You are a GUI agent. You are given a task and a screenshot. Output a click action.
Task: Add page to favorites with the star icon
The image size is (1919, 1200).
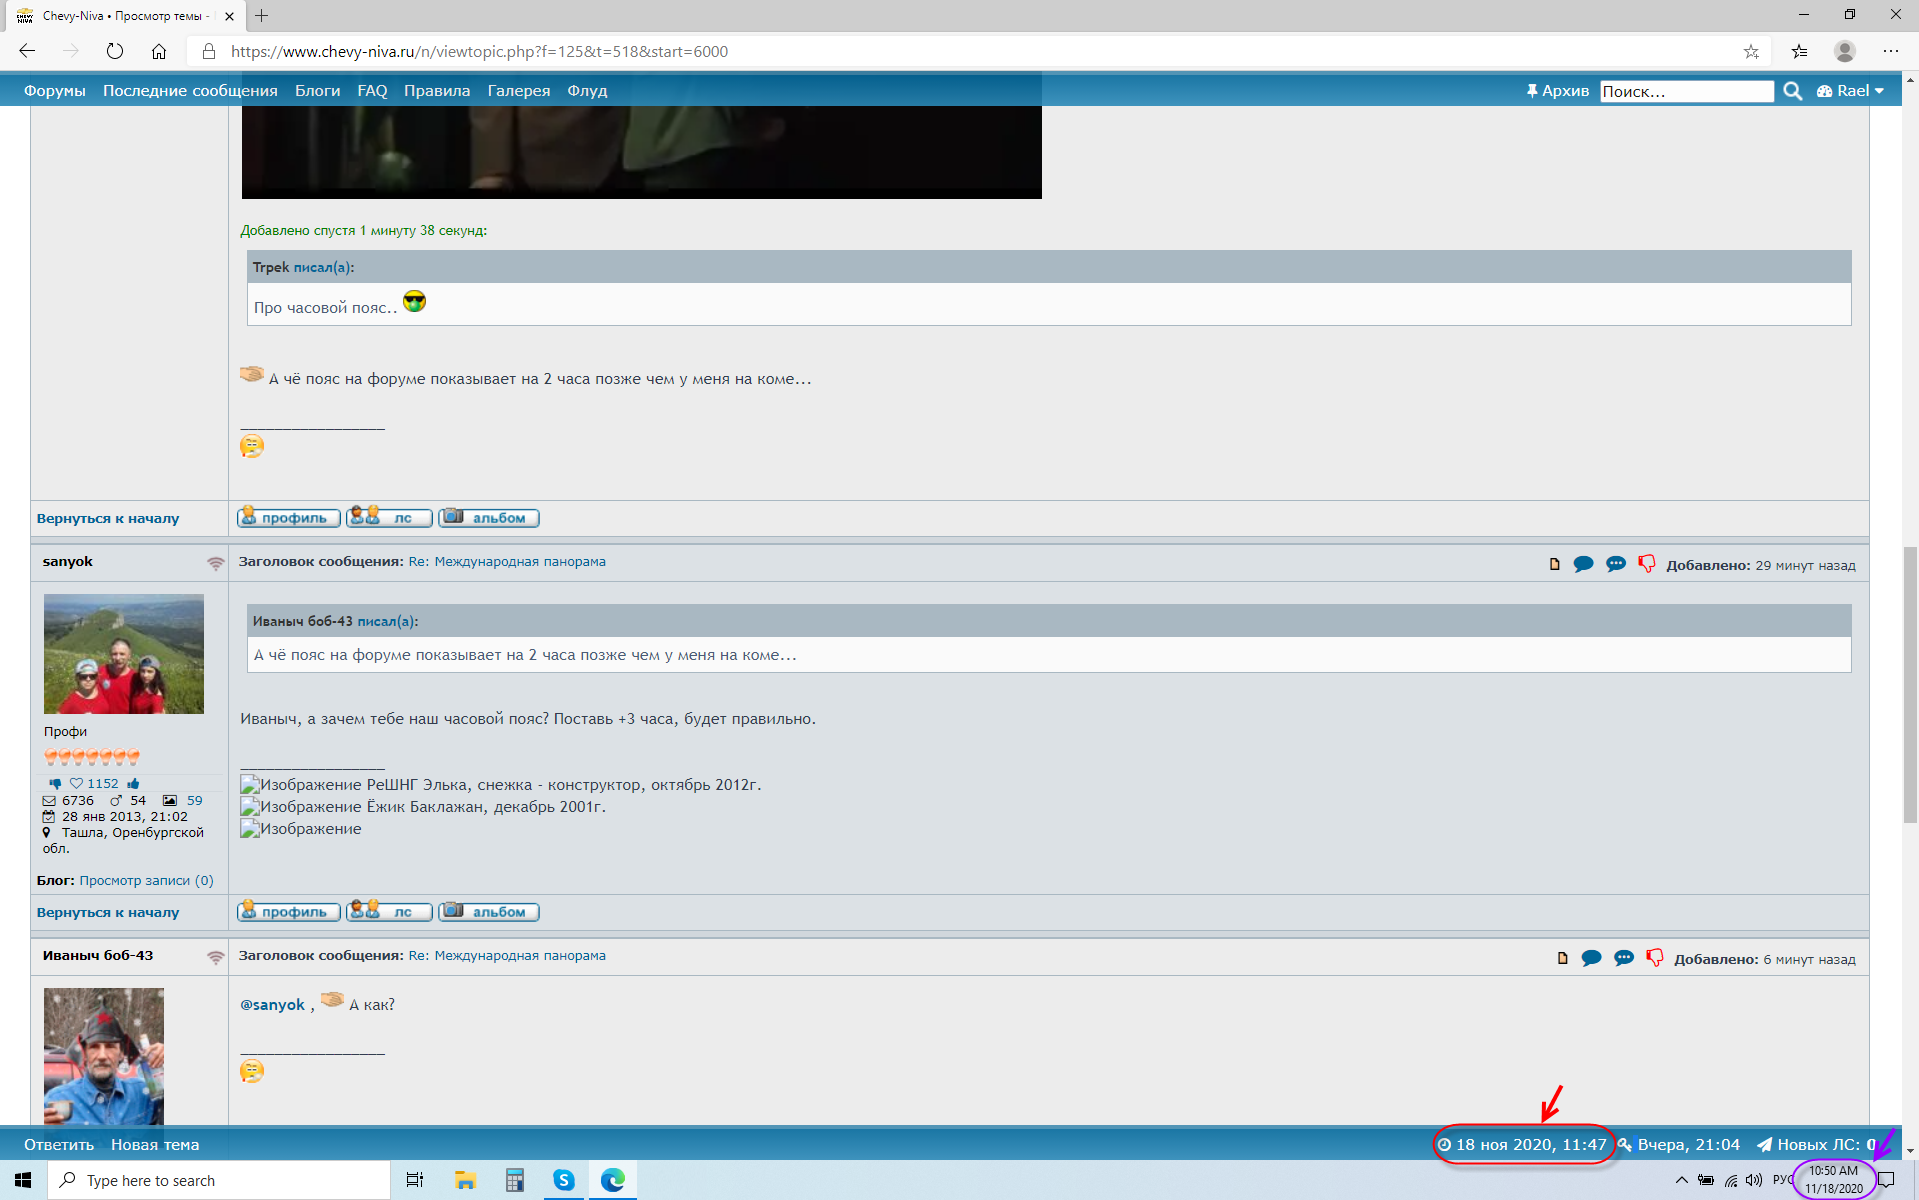pos(1751,51)
